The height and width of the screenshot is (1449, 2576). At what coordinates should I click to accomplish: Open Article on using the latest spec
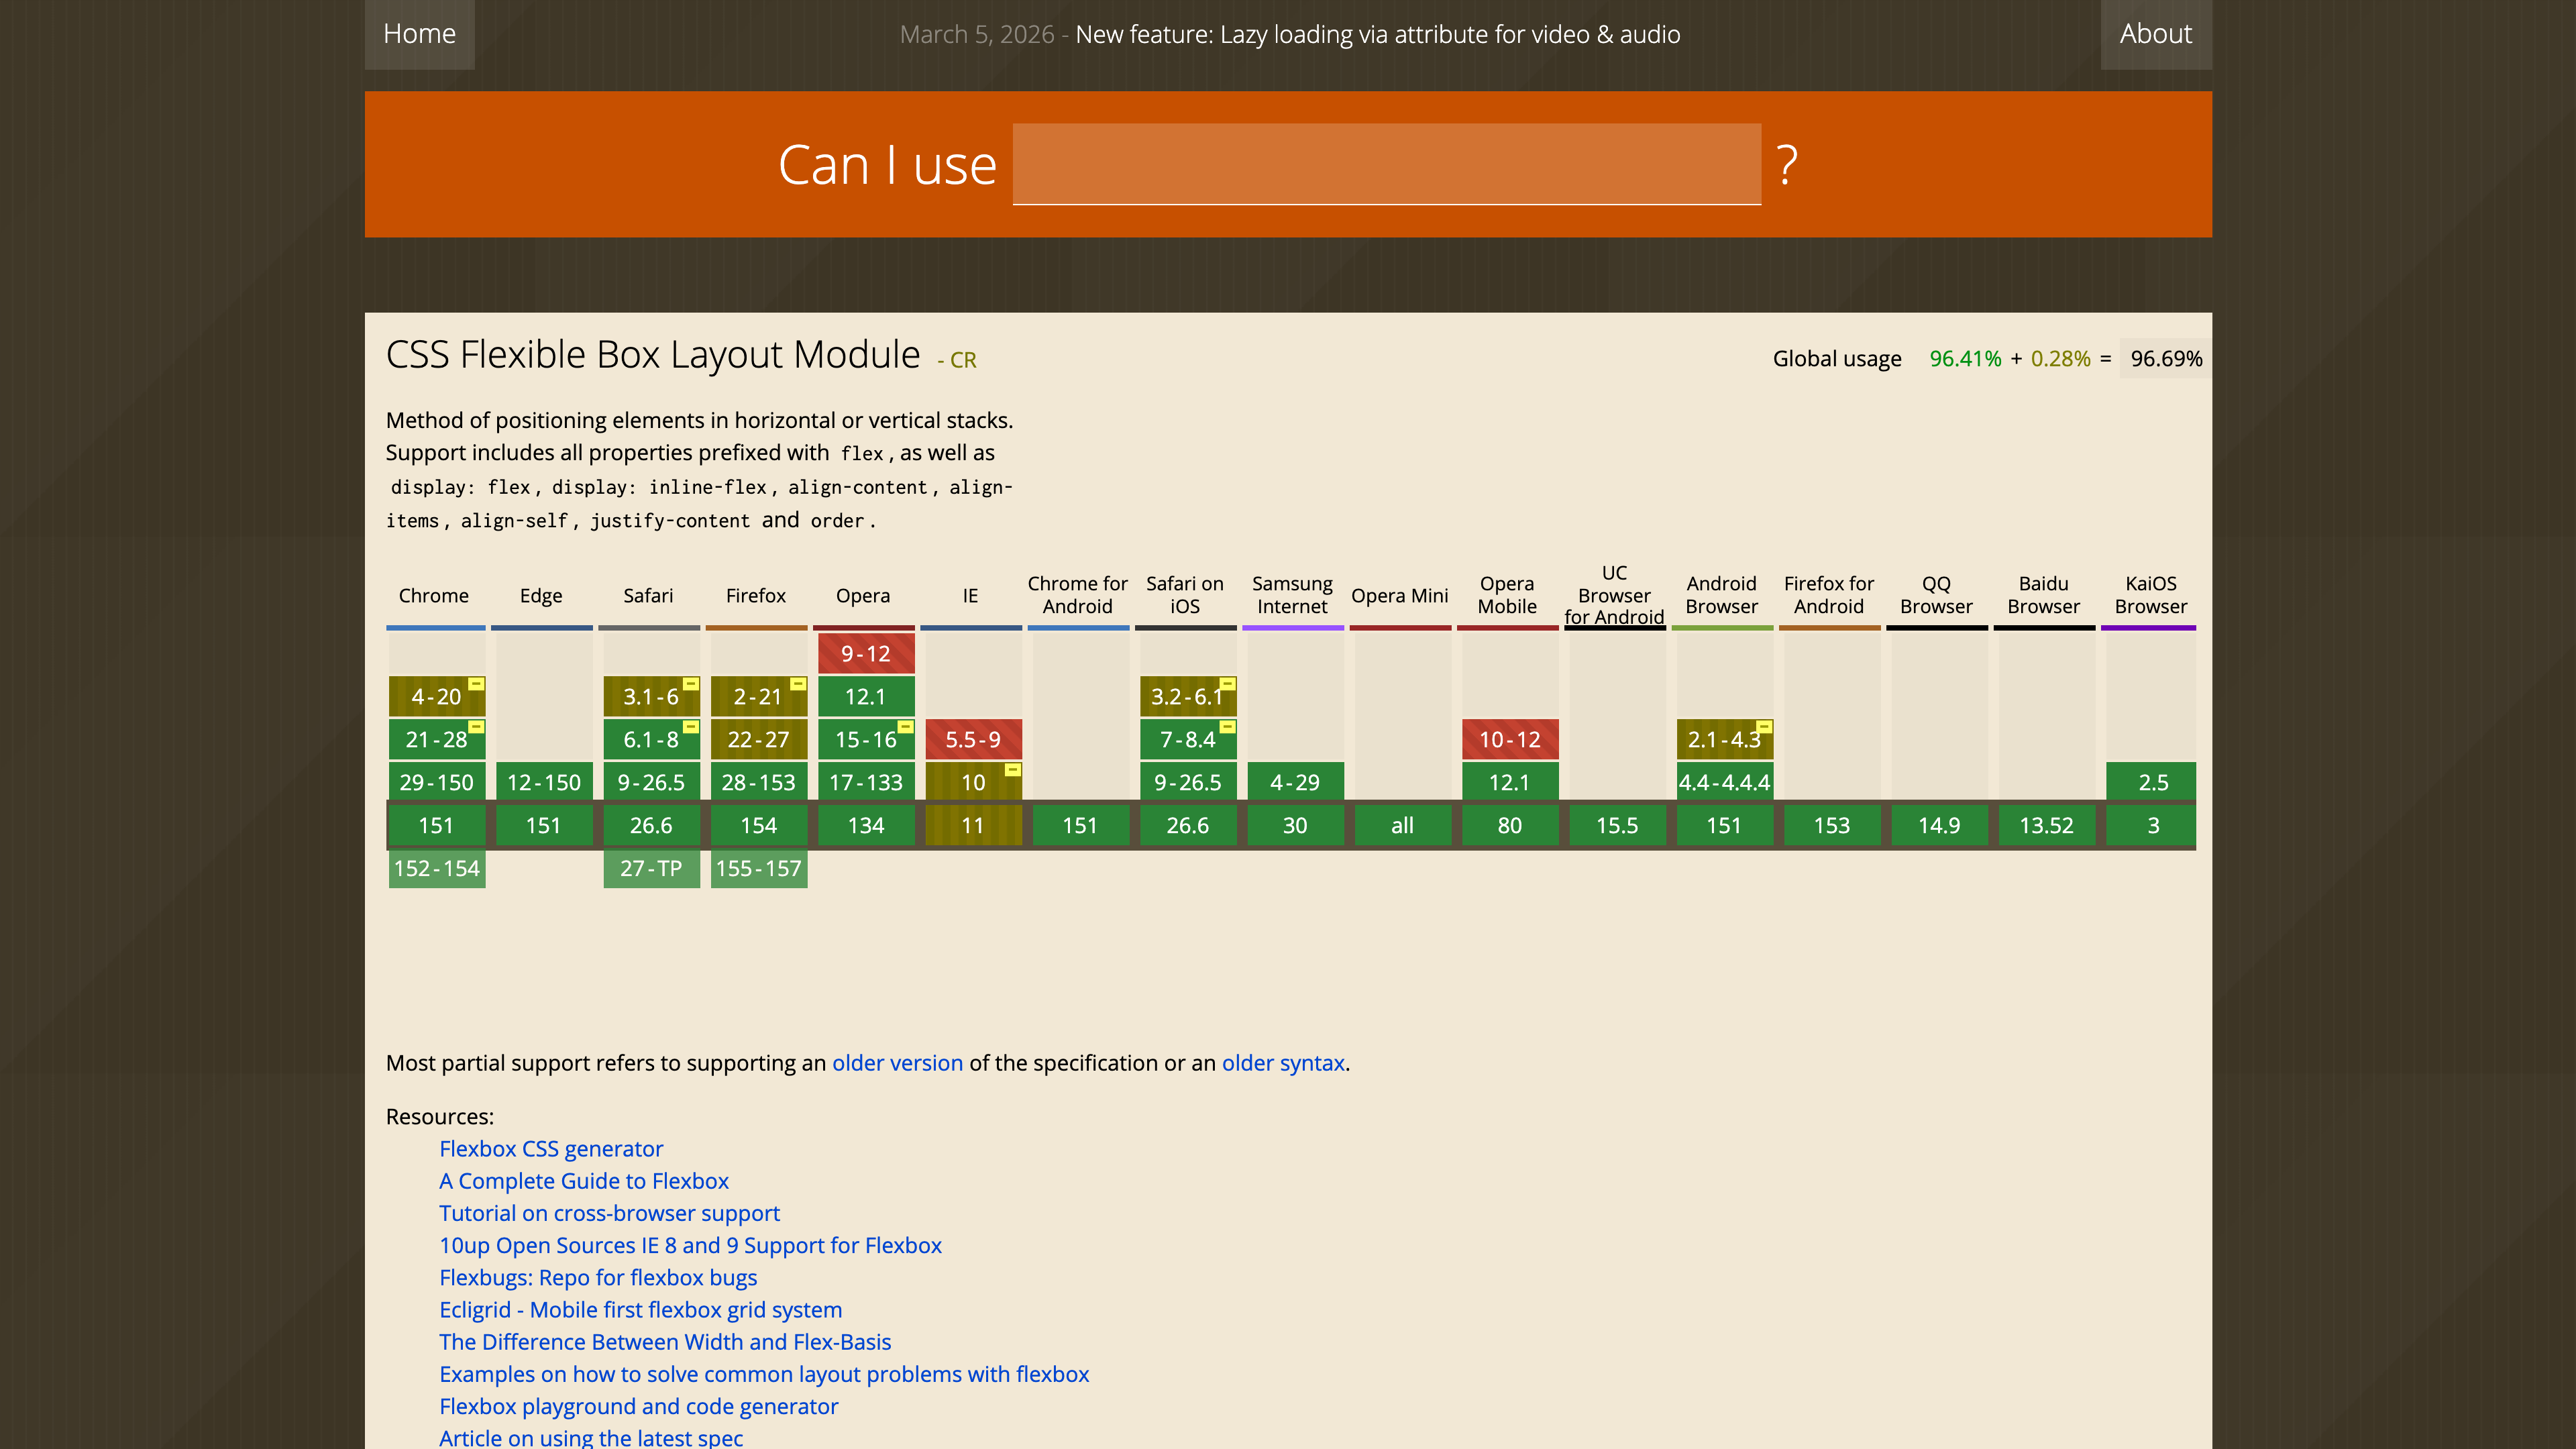click(591, 1437)
